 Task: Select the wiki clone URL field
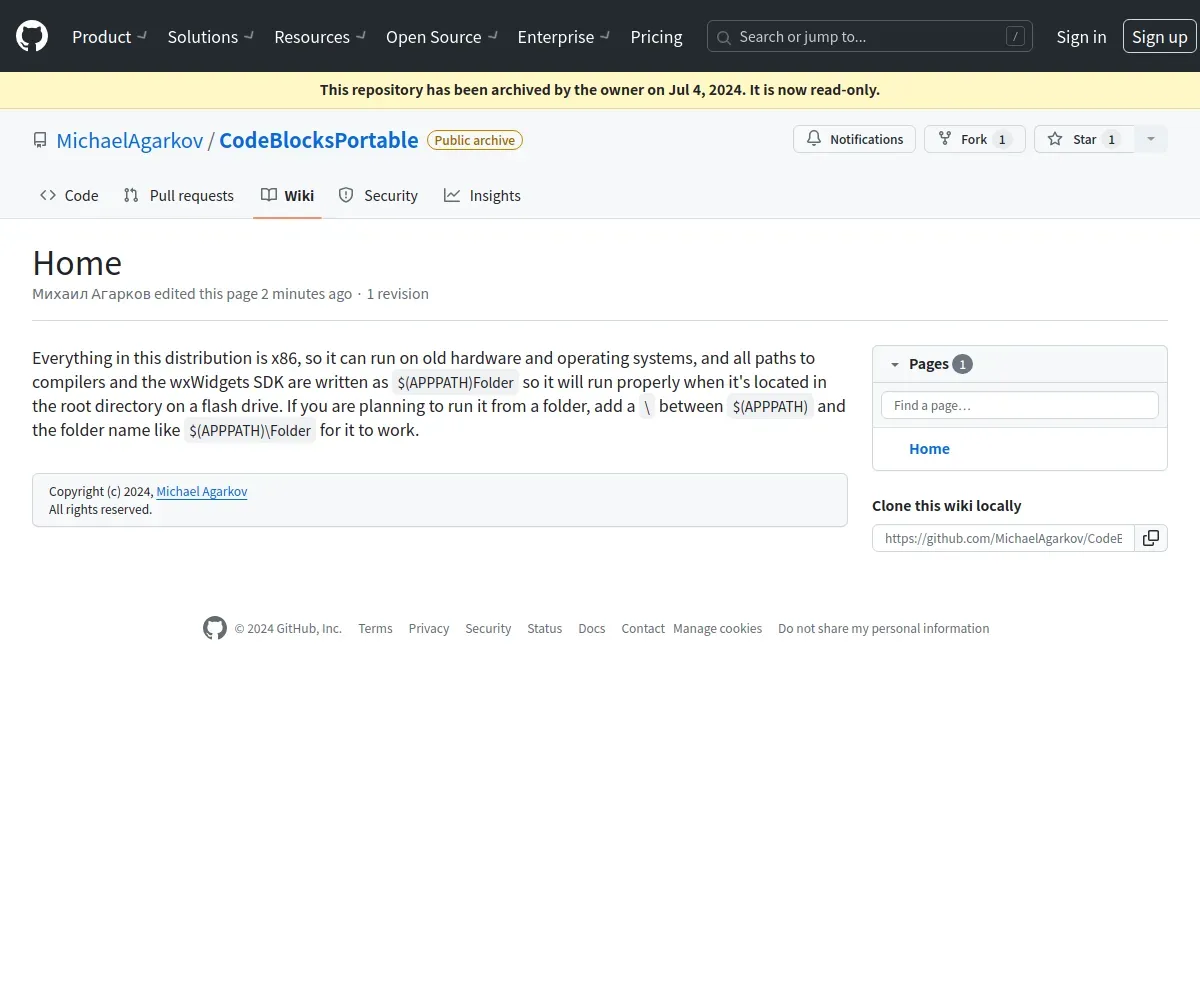tap(1003, 538)
